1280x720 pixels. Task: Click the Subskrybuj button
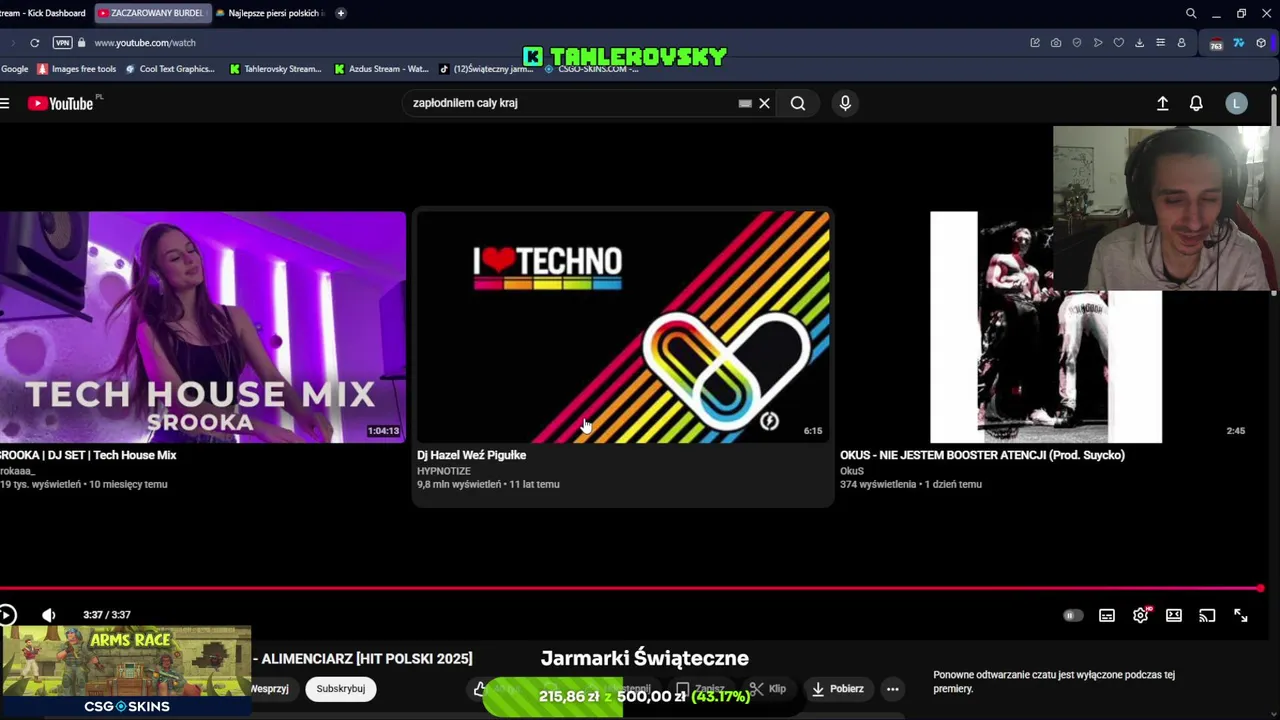341,688
